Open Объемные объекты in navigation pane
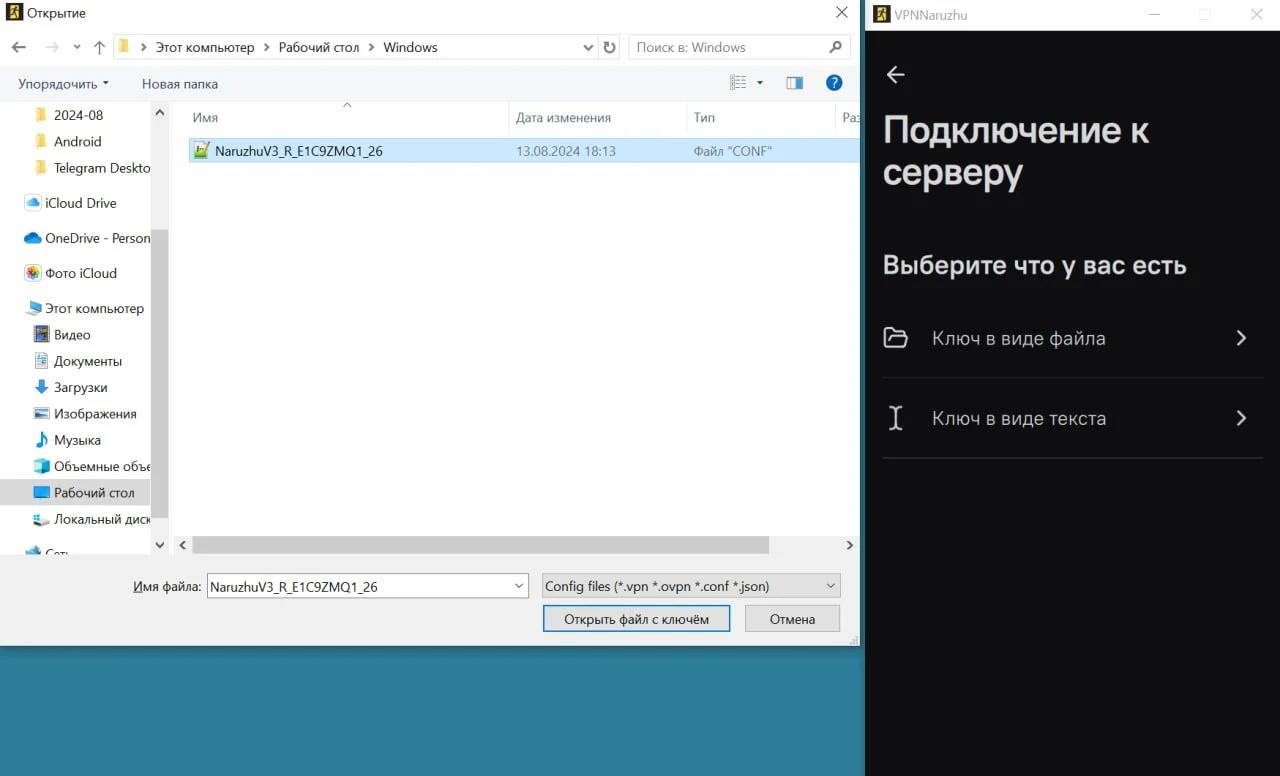Viewport: 1280px width, 776px height. [x=91, y=466]
